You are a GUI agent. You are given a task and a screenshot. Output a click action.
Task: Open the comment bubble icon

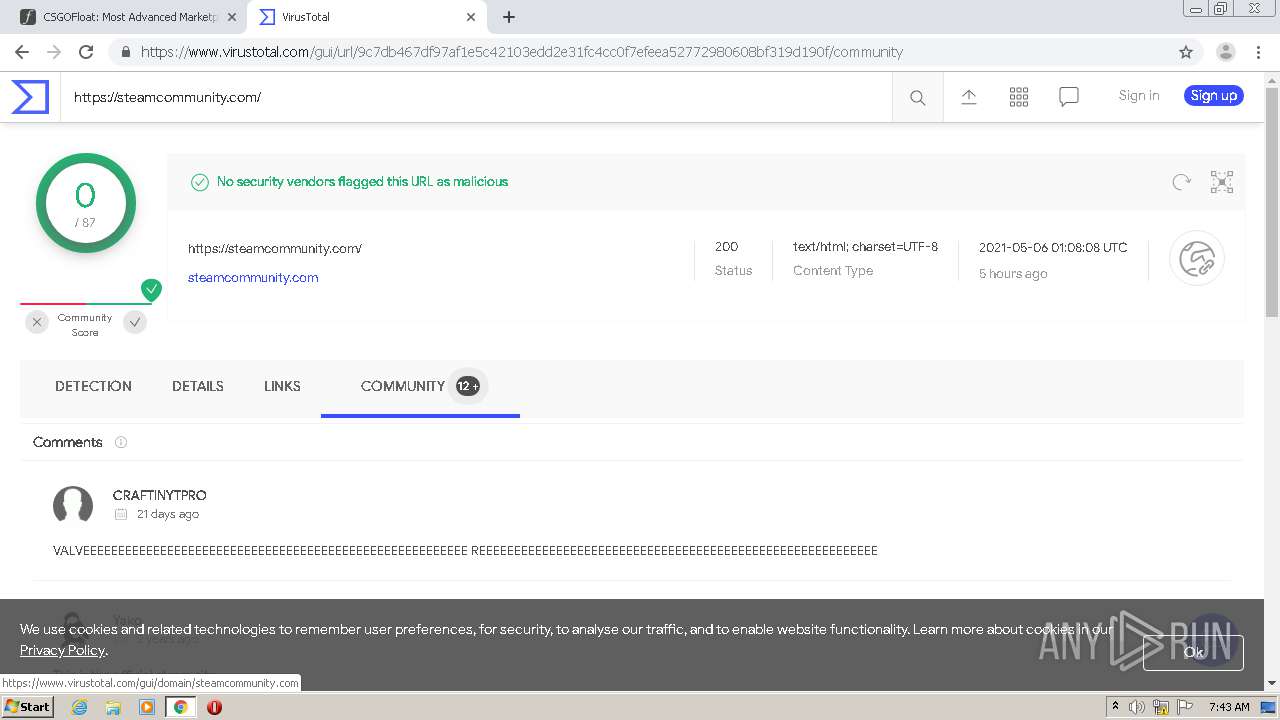point(1069,96)
